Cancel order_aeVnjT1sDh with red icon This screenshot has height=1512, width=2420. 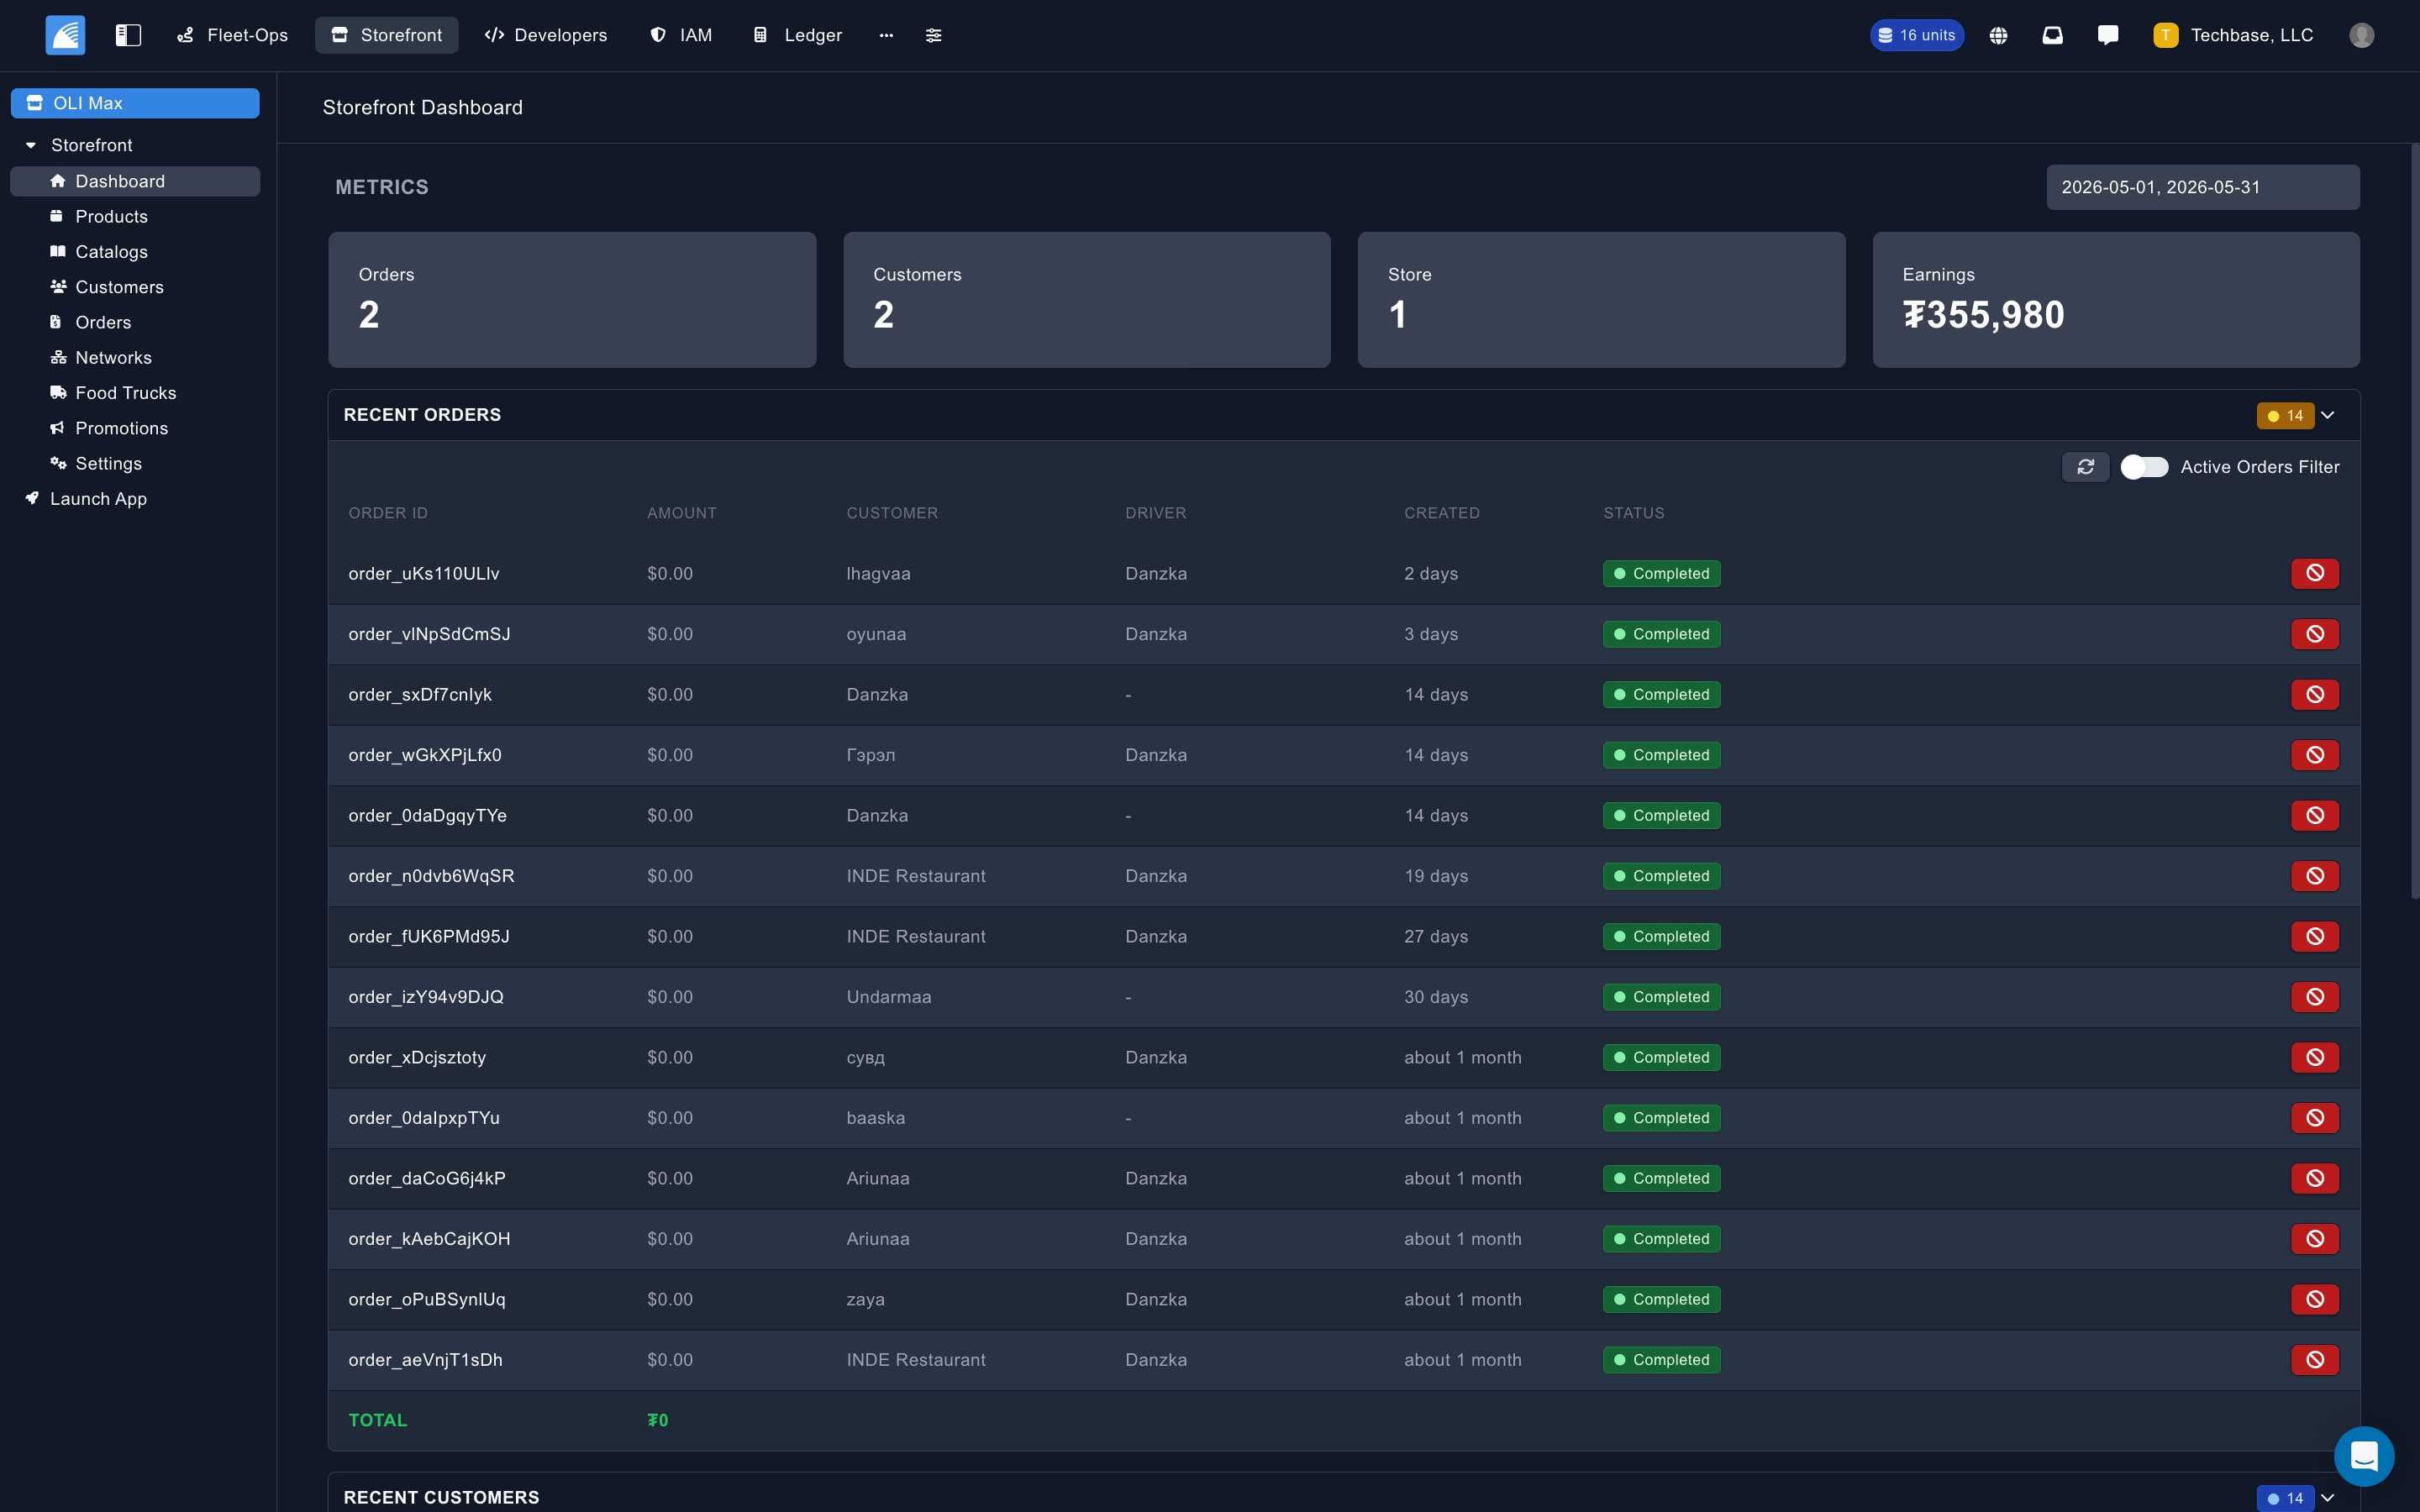pos(2314,1360)
